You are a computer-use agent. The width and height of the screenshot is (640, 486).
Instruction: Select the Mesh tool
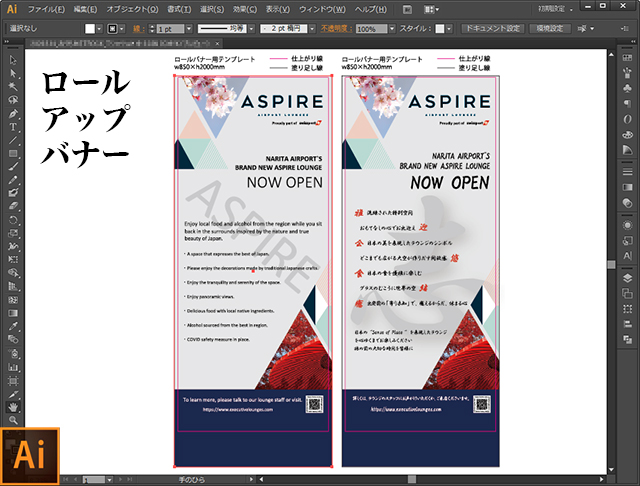pos(13,300)
